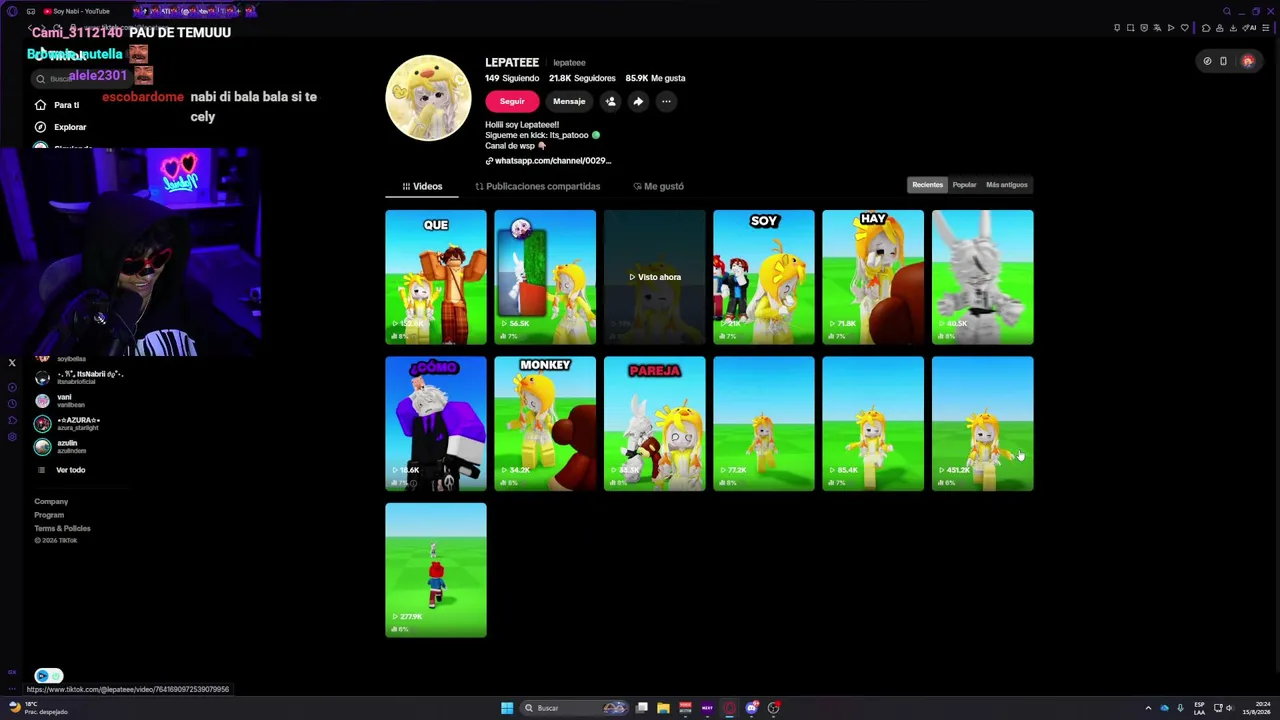Sort videos by Popular
This screenshot has height=720, width=1280.
tap(964, 185)
